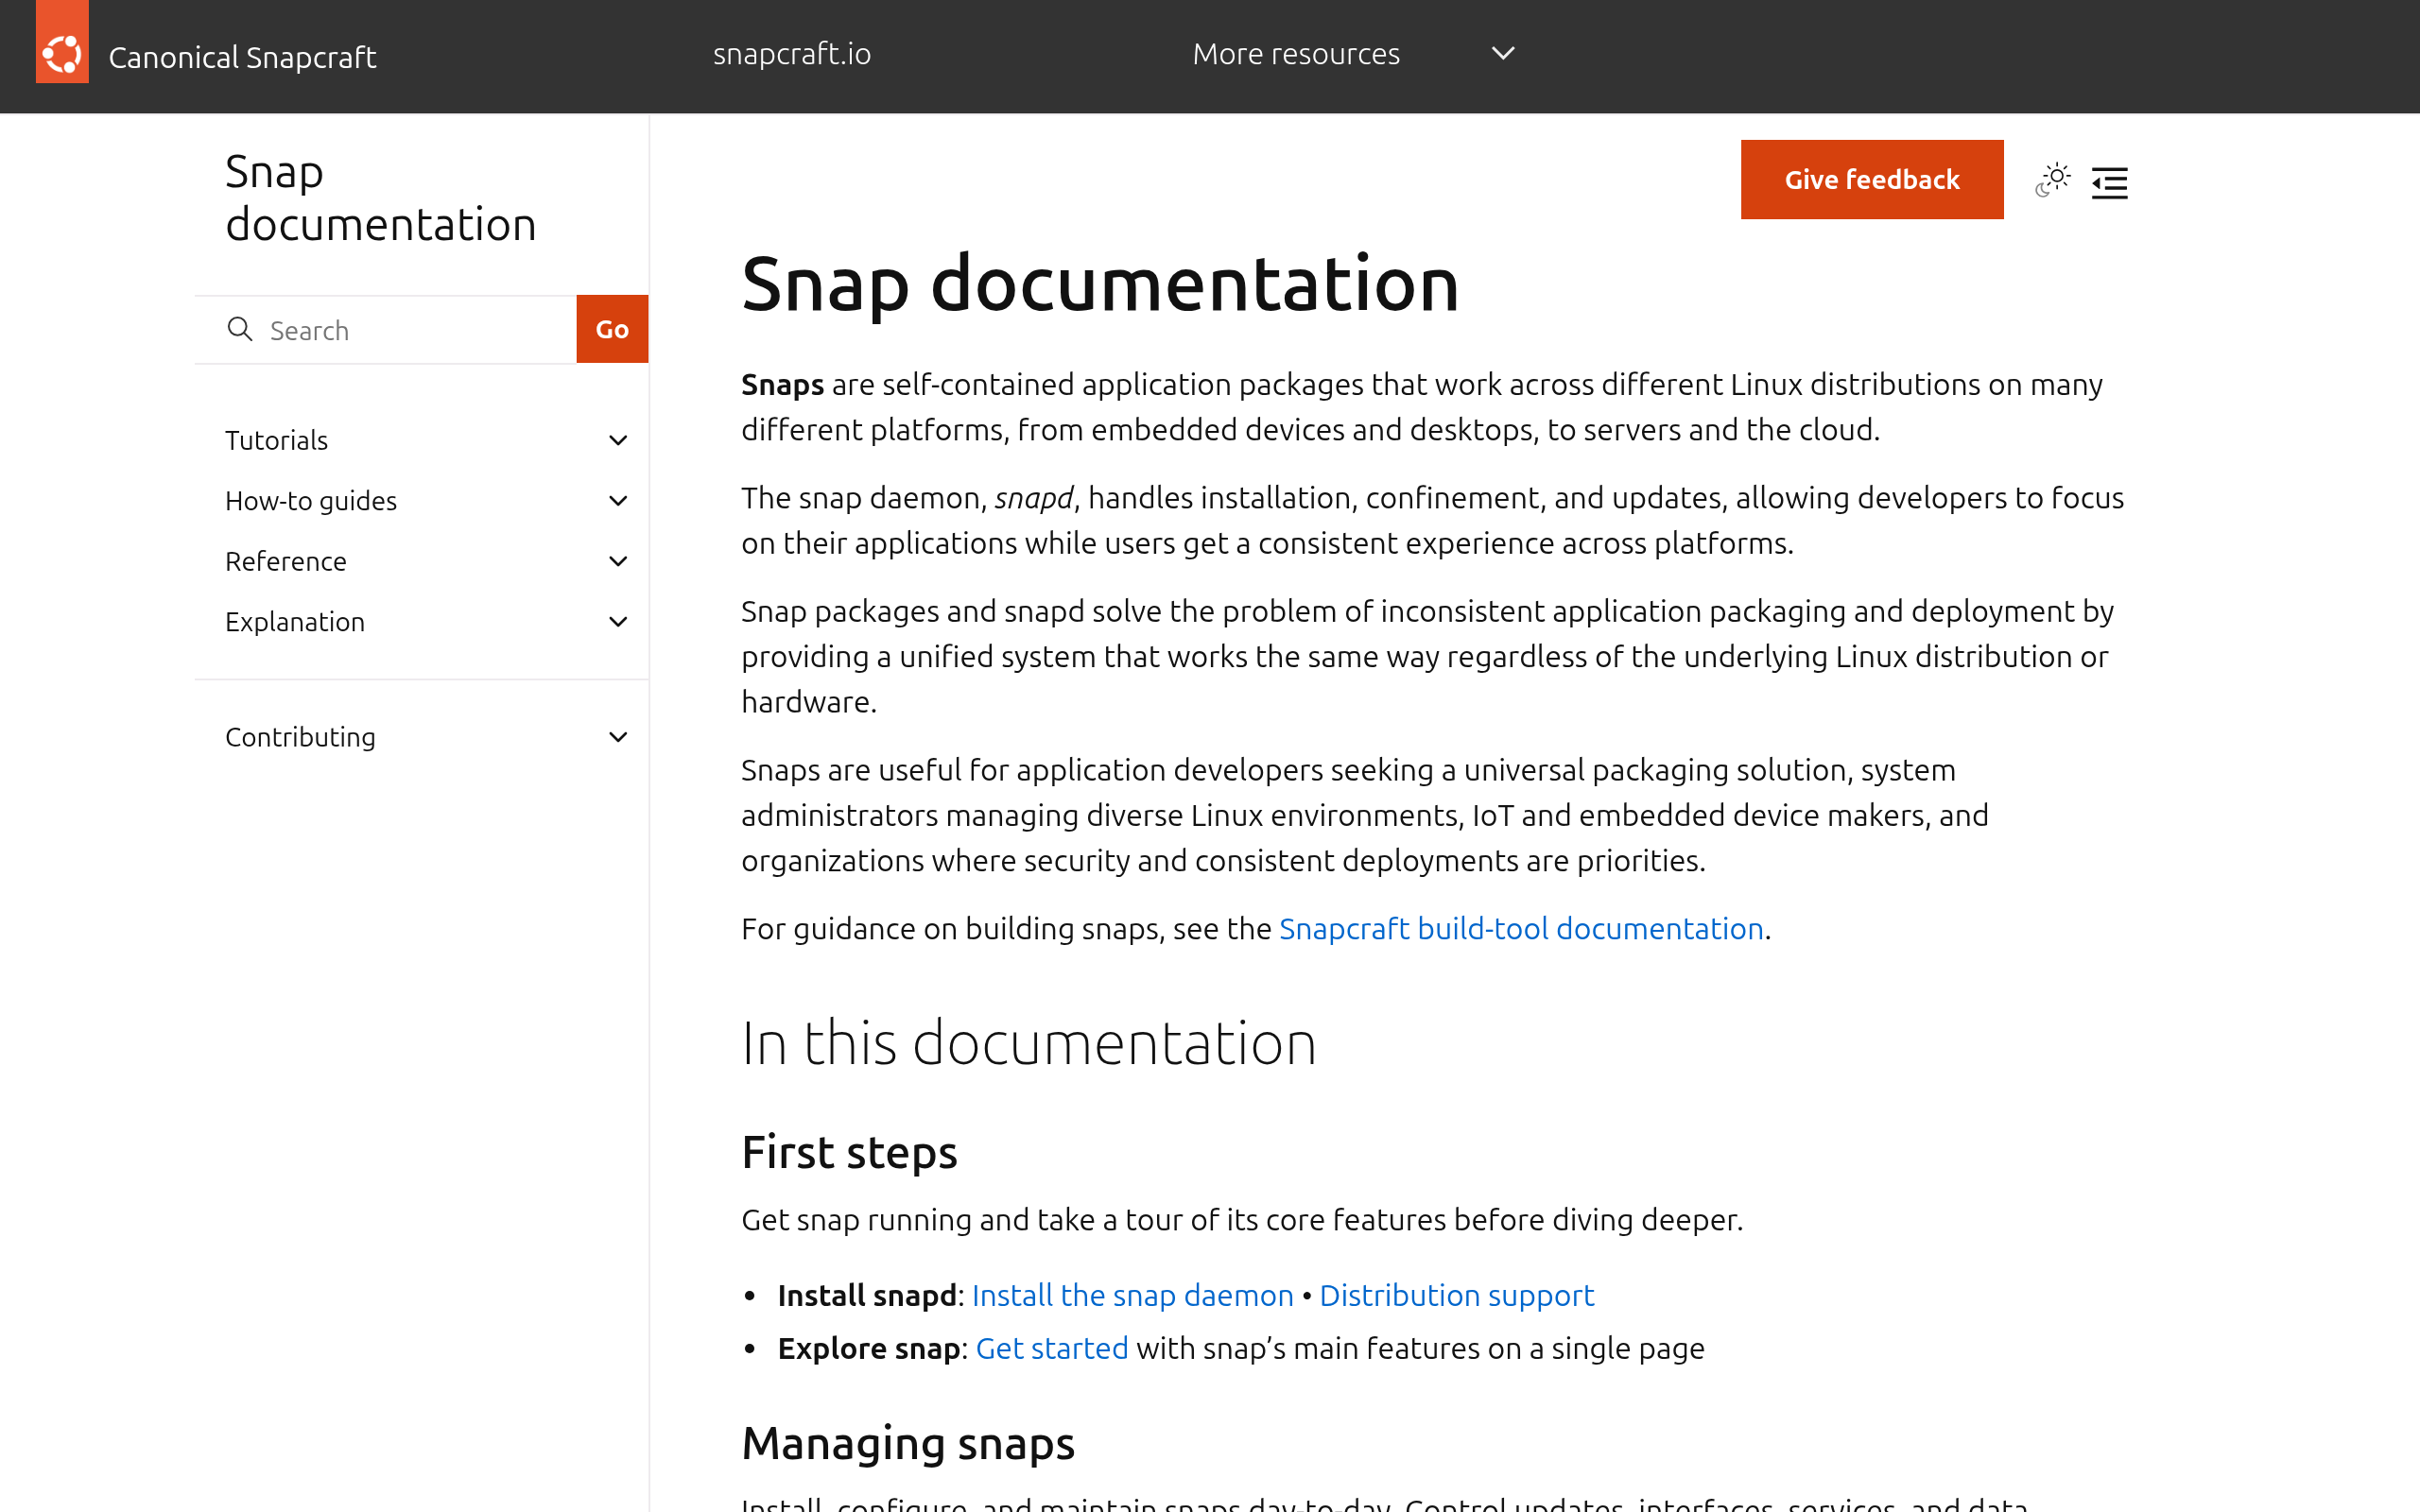2420x1512 pixels.
Task: Open the More resources menu
Action: [x=1296, y=53]
